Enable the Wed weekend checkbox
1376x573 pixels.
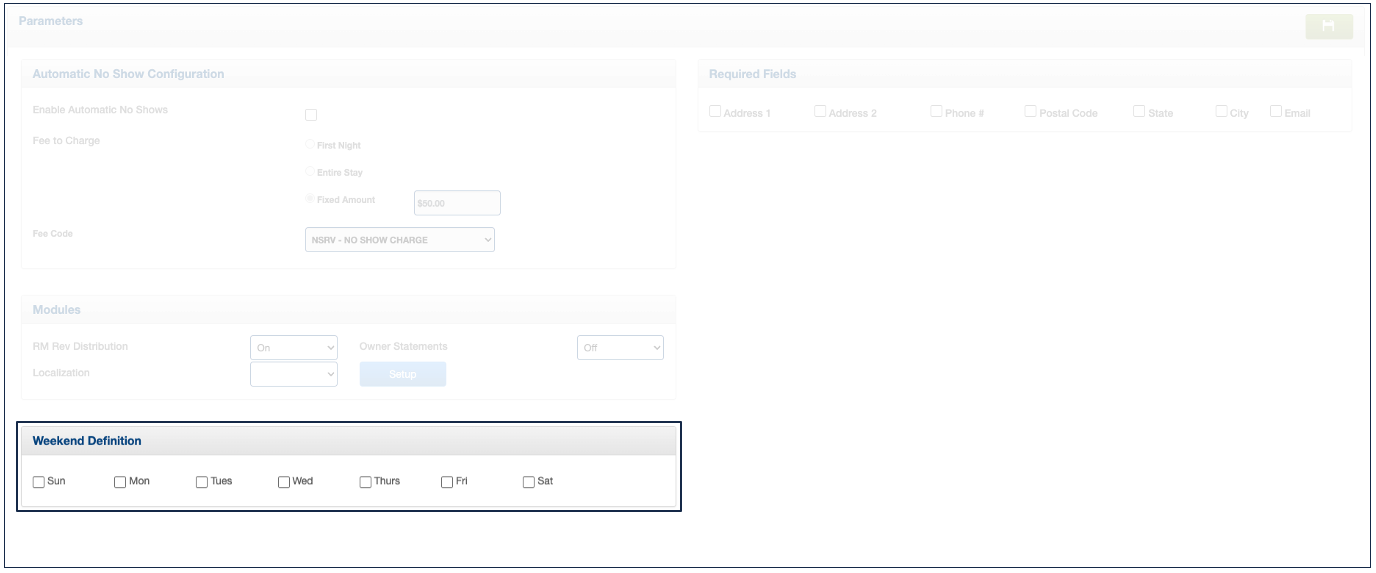284,482
